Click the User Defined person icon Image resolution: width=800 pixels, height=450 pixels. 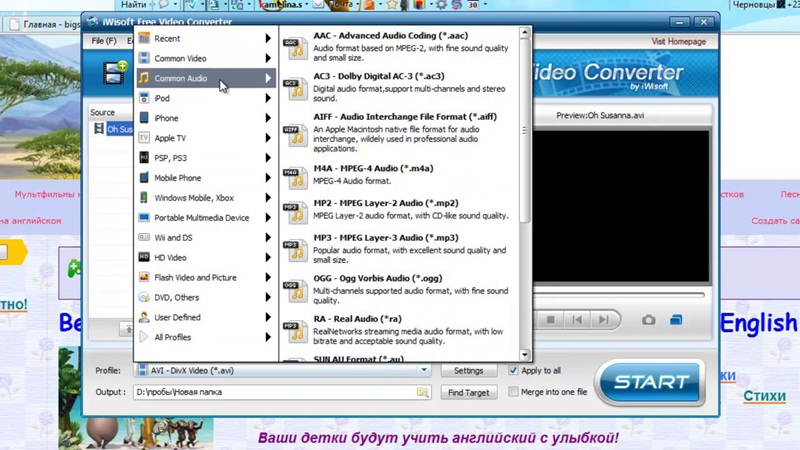point(144,317)
